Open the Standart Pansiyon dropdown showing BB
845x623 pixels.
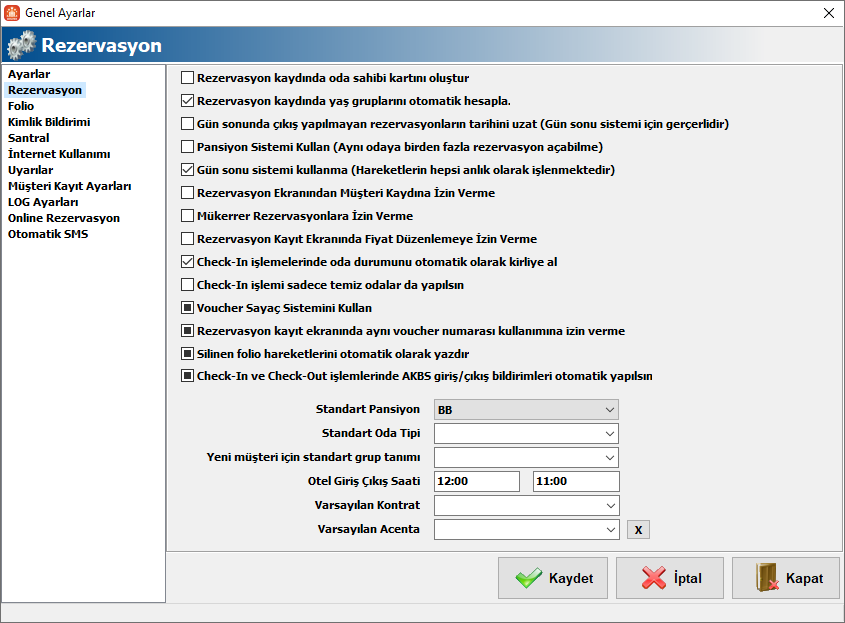(526, 410)
